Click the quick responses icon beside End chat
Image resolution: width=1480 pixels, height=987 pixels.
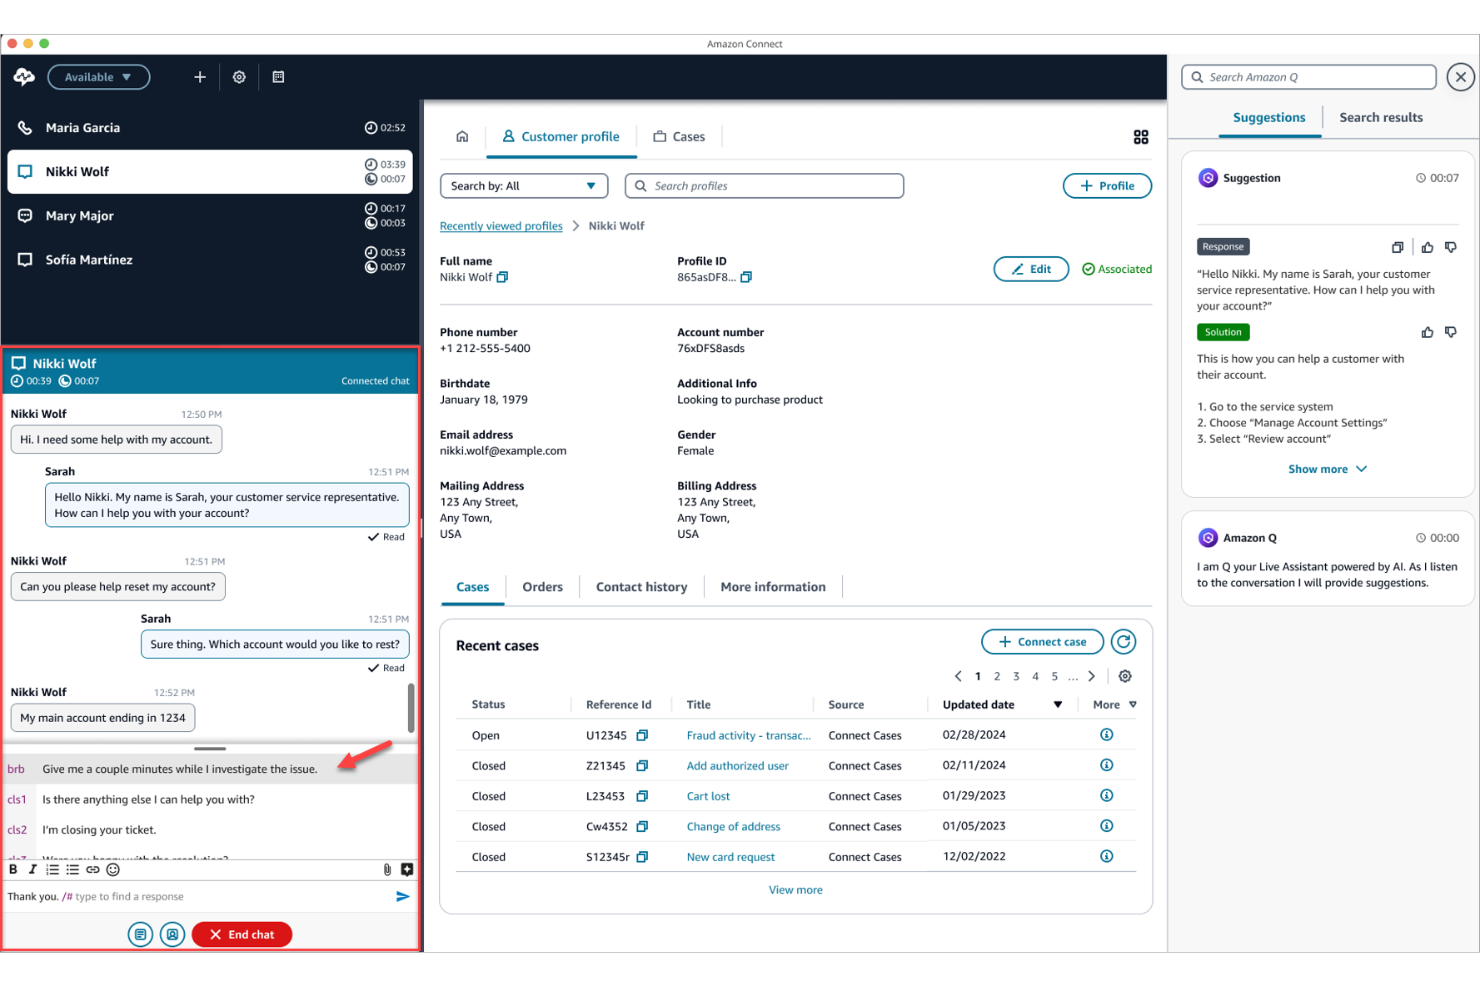pos(140,934)
